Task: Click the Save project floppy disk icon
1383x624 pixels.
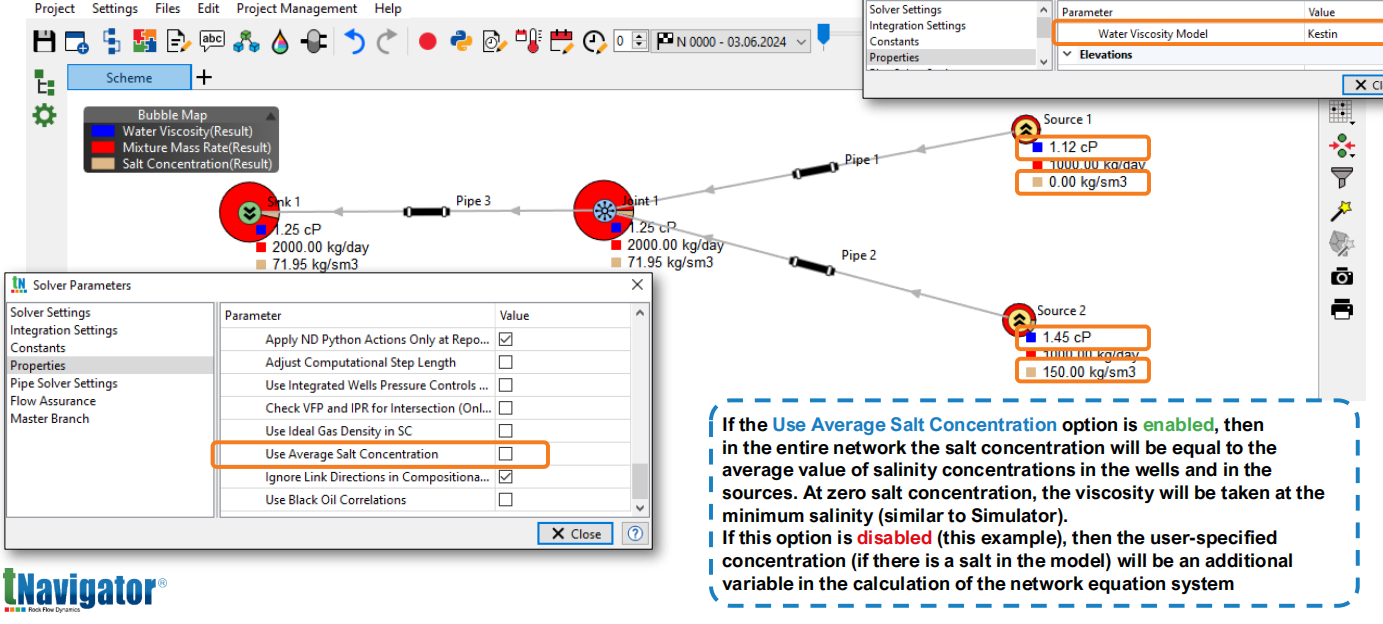Action: click(x=45, y=41)
